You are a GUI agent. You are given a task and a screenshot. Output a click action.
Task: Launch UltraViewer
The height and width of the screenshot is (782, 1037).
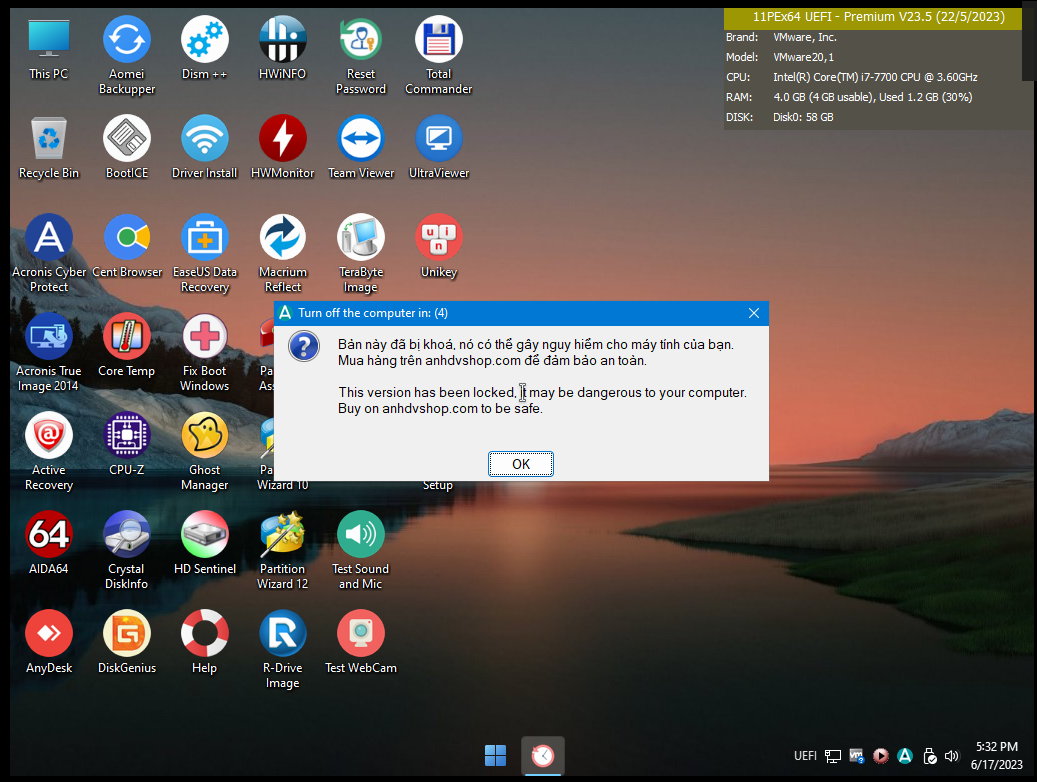point(438,147)
